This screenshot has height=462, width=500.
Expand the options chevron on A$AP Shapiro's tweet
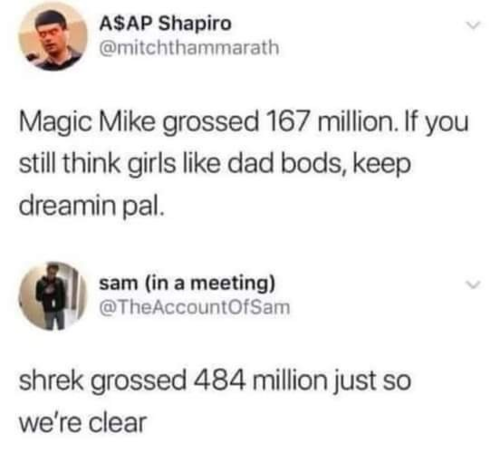point(473,25)
